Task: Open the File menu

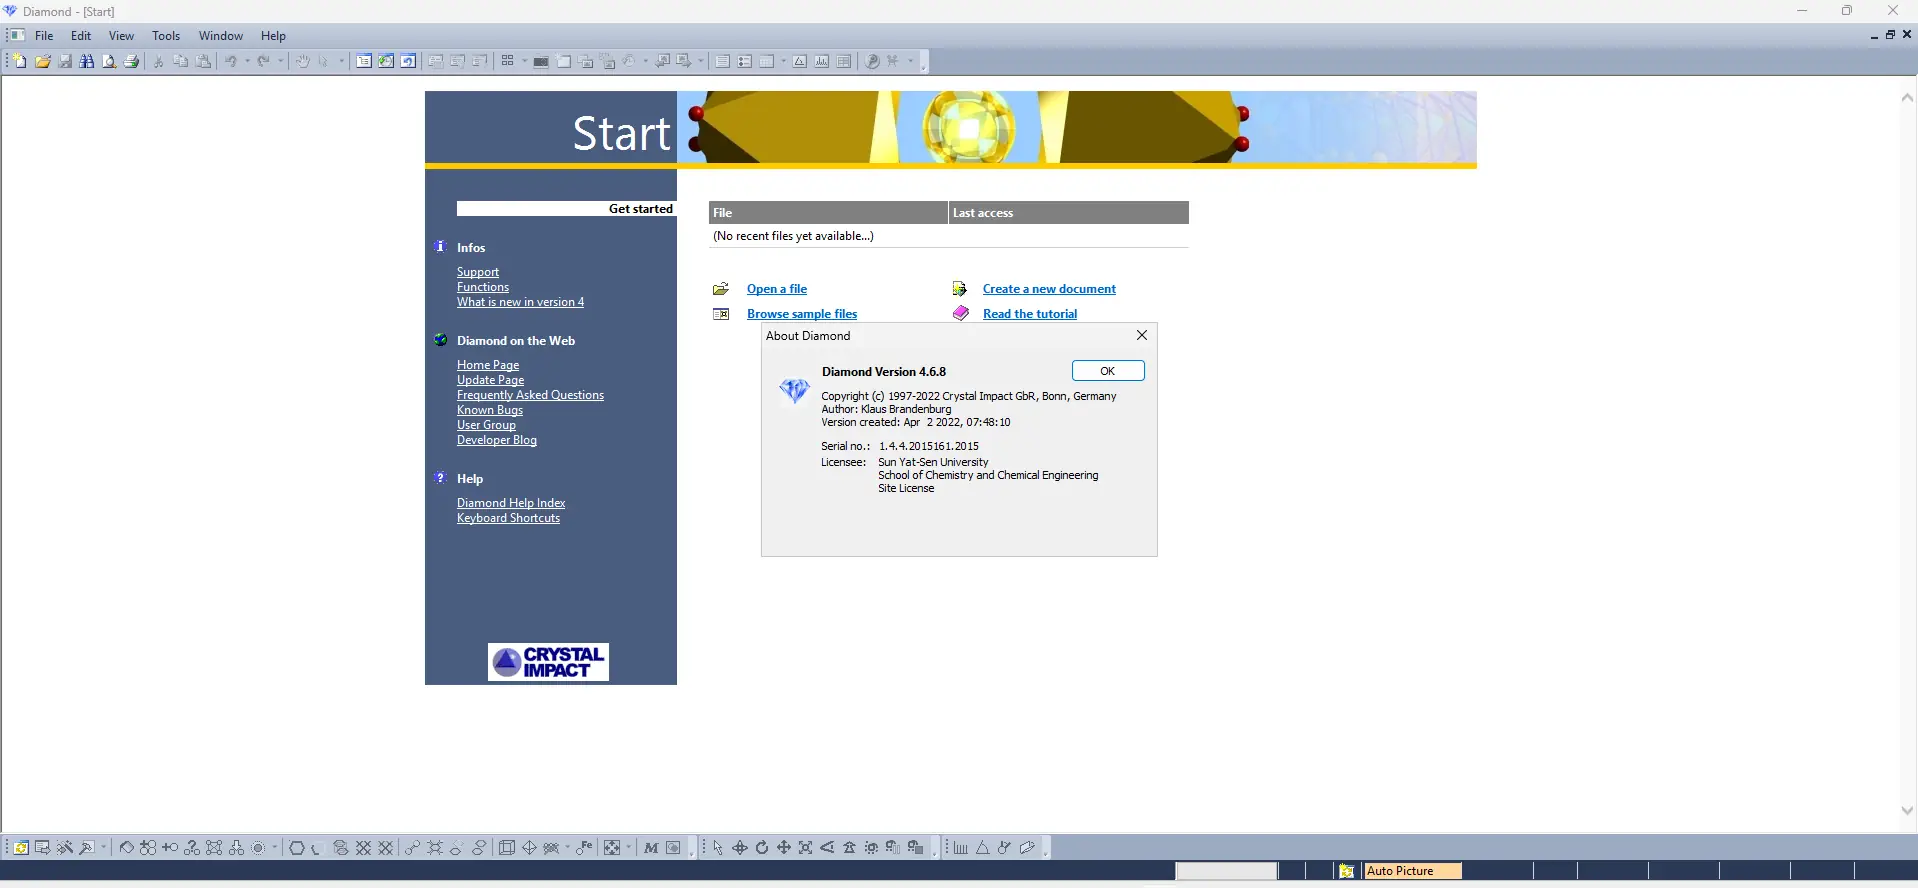Action: [x=44, y=35]
